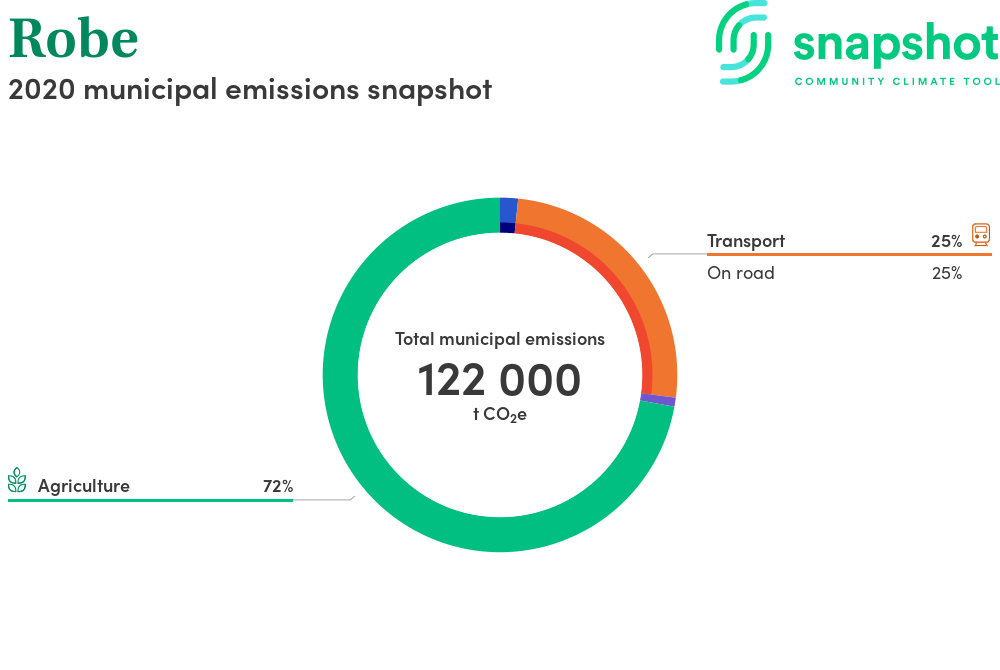Click the Snapshot fingerprint logo icon
This screenshot has width=1000, height=670.
point(744,42)
